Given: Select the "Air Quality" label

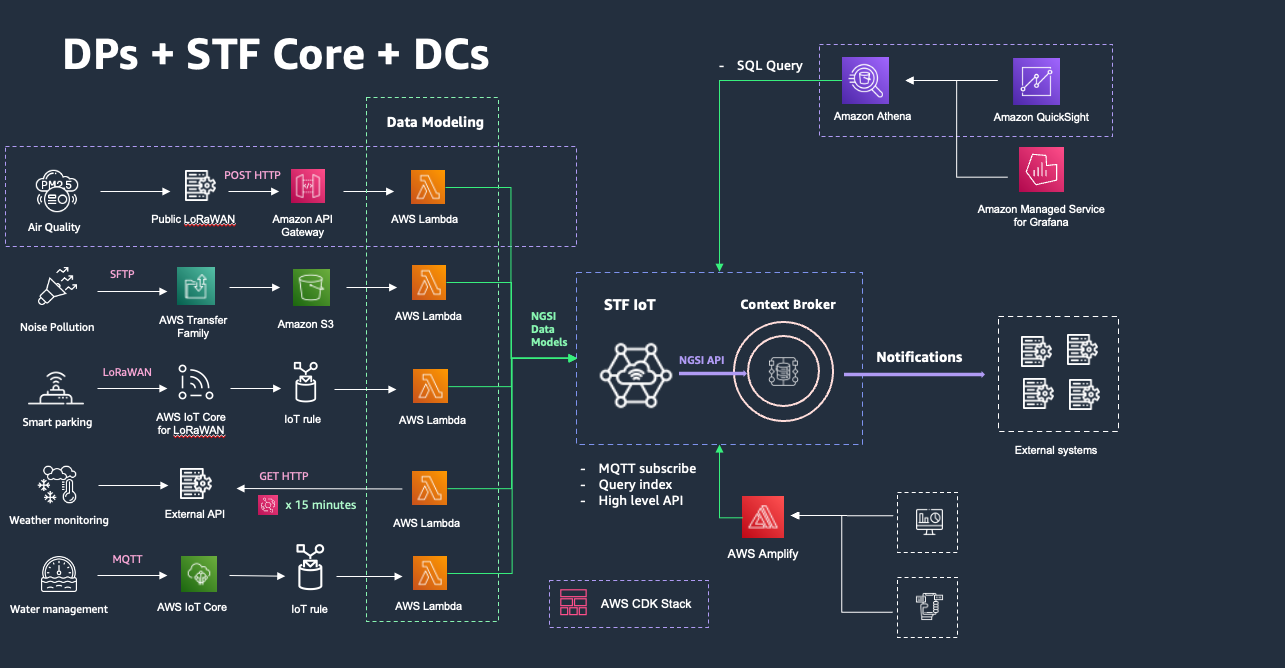Looking at the screenshot, I should coord(56,227).
